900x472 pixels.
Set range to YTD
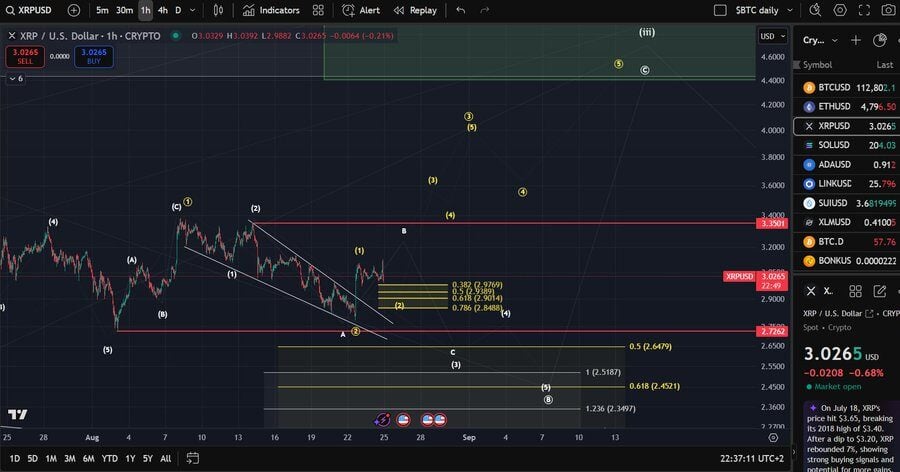pyautogui.click(x=110, y=458)
